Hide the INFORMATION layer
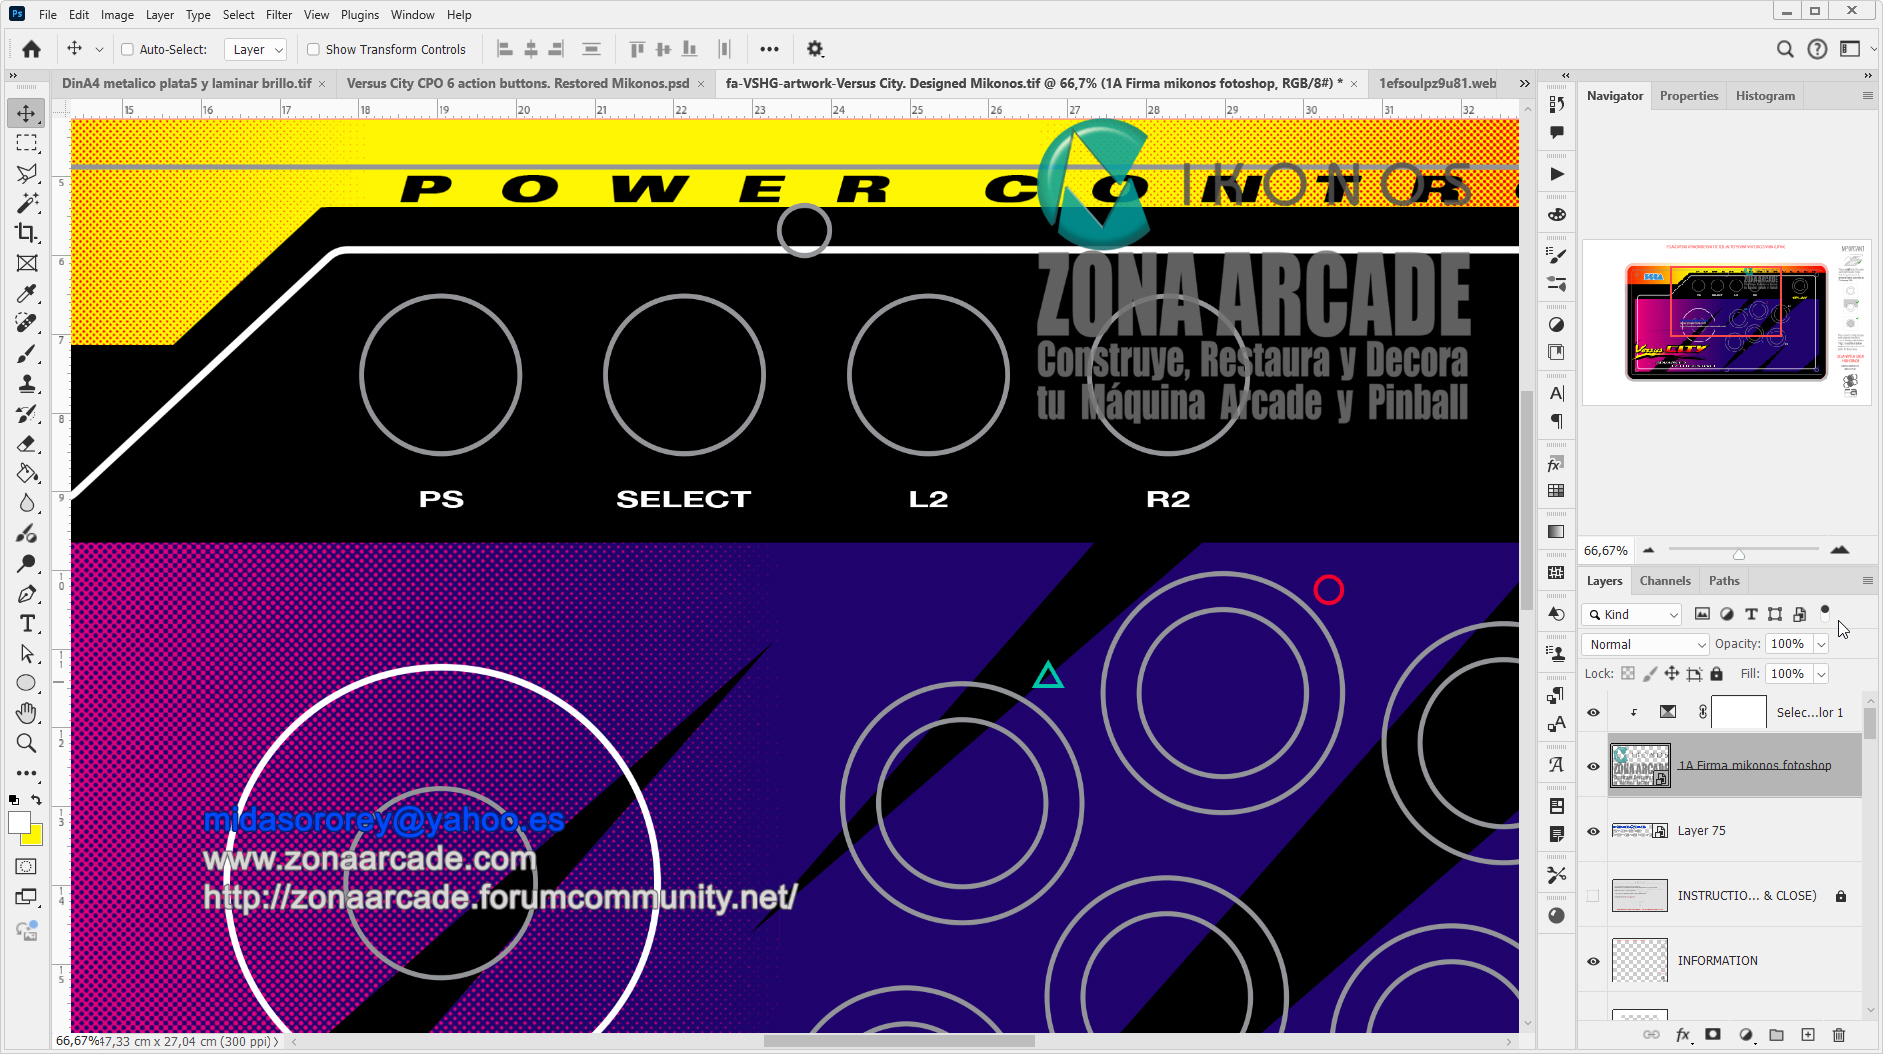1883x1054 pixels. pyautogui.click(x=1593, y=961)
